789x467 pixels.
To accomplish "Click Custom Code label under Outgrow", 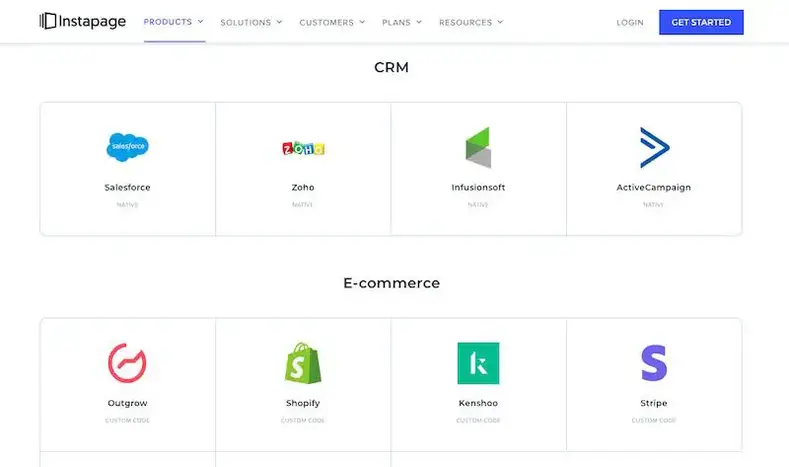I will coord(127,420).
